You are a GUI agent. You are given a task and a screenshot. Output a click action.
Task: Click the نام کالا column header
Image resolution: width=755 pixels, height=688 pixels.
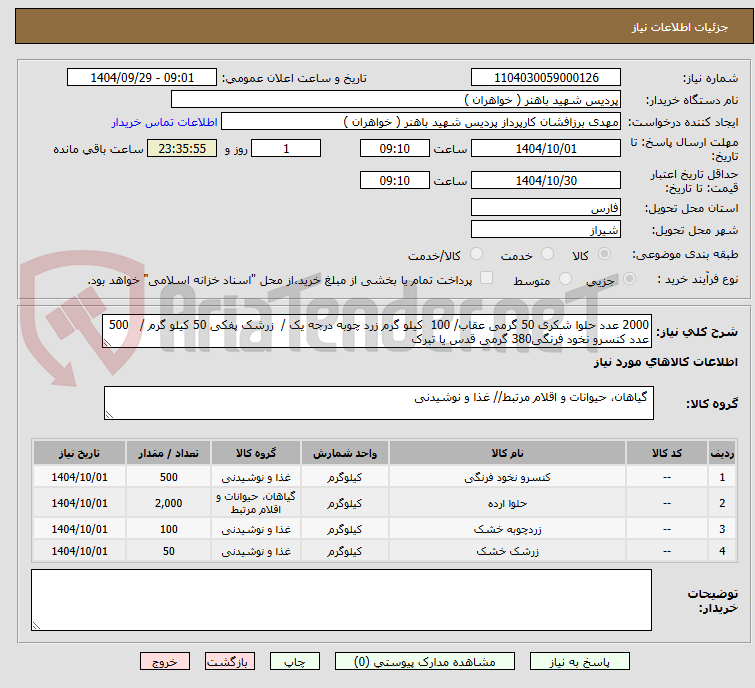tap(508, 453)
